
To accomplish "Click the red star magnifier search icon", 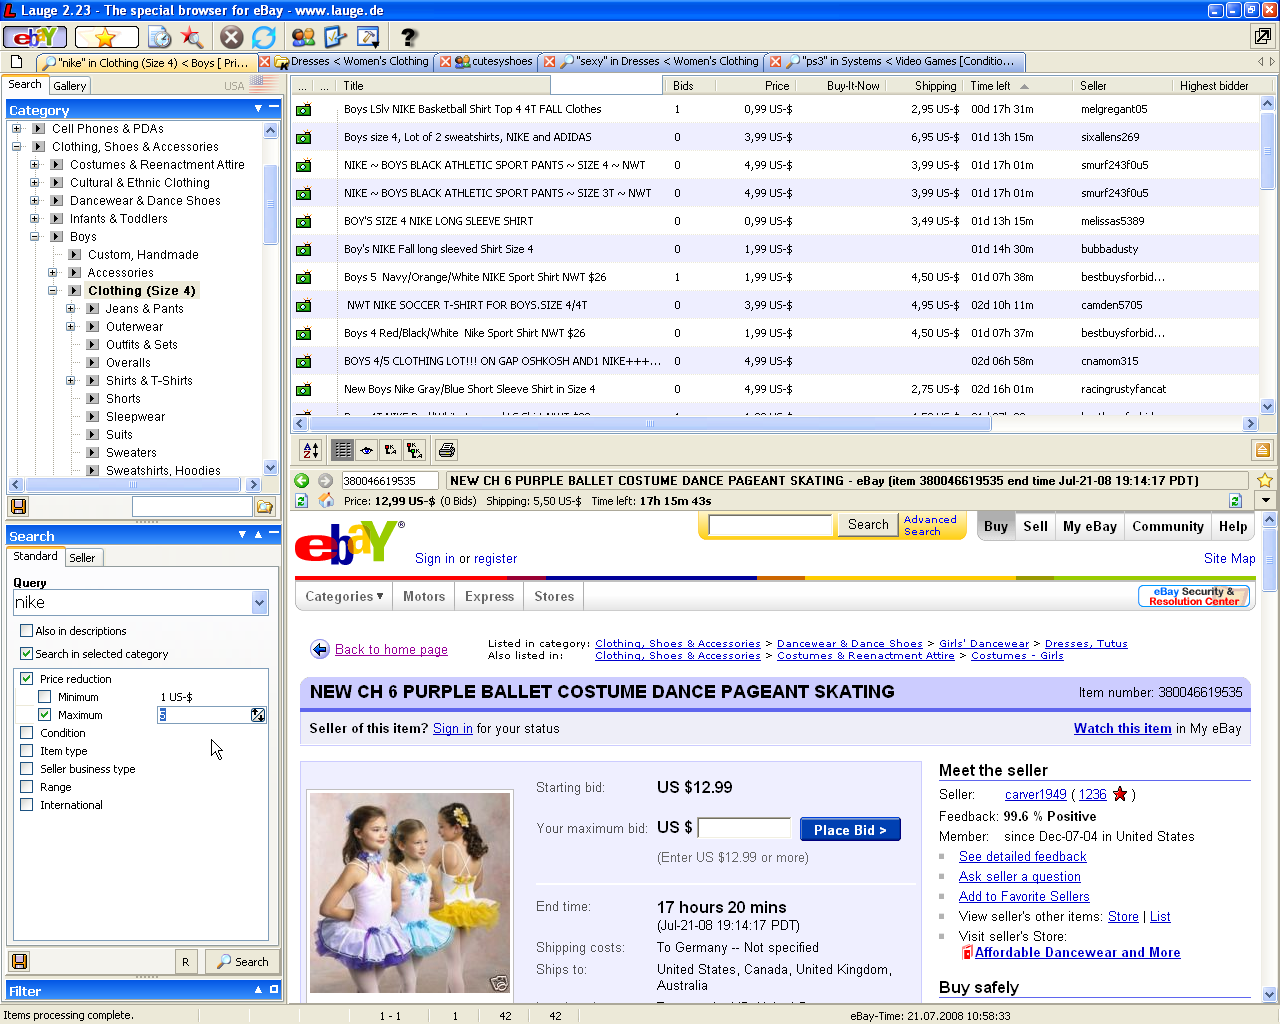I will click(192, 38).
